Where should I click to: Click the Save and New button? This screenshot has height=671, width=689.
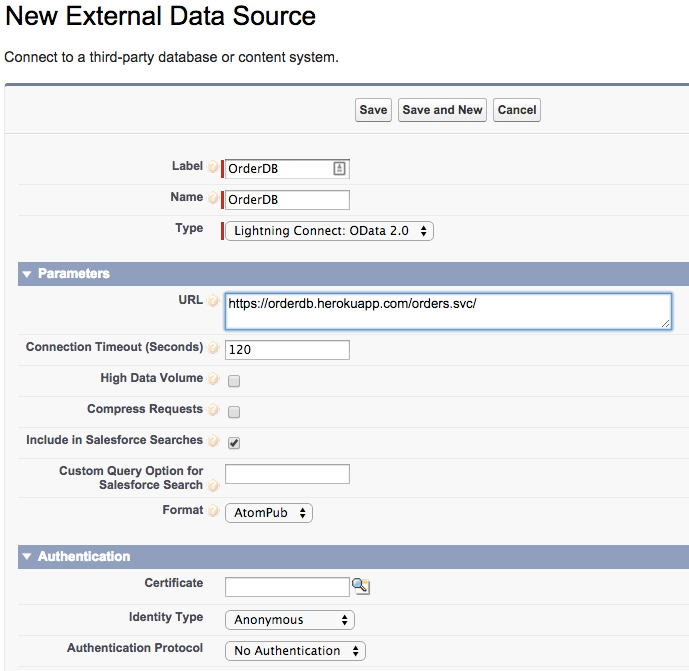442,110
